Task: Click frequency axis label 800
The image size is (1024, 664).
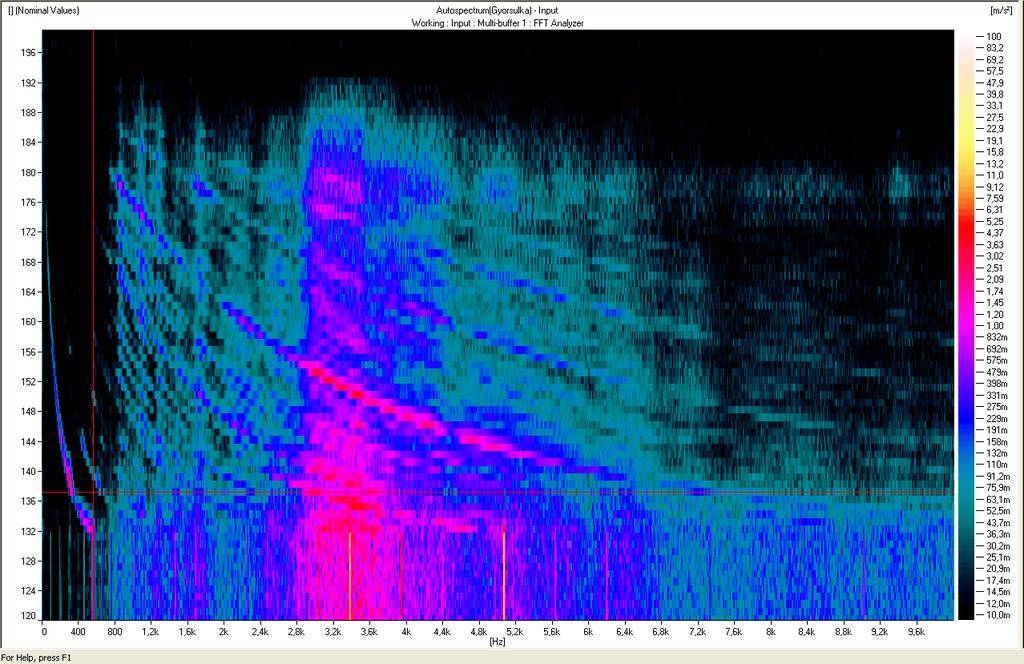Action: (x=114, y=632)
